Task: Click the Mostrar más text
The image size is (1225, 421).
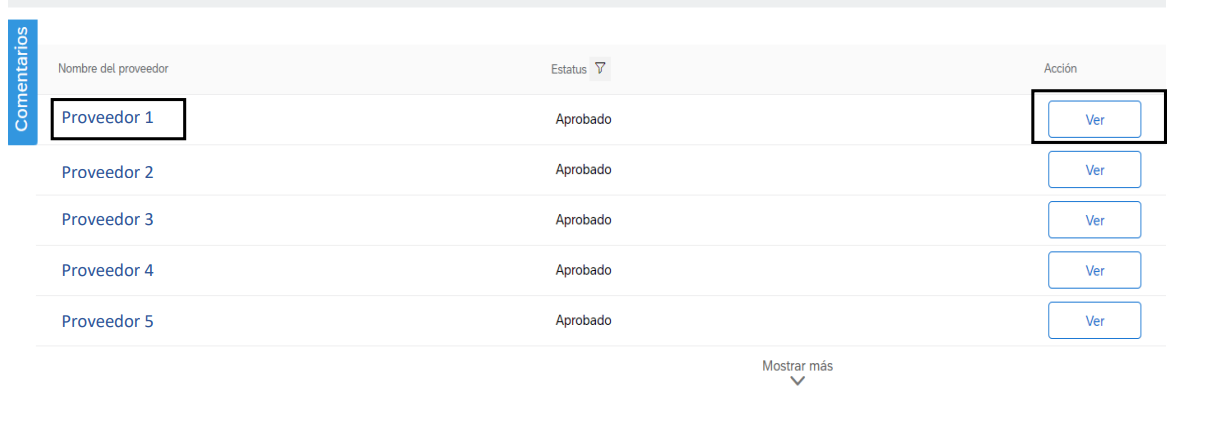Action: pyautogui.click(x=797, y=366)
